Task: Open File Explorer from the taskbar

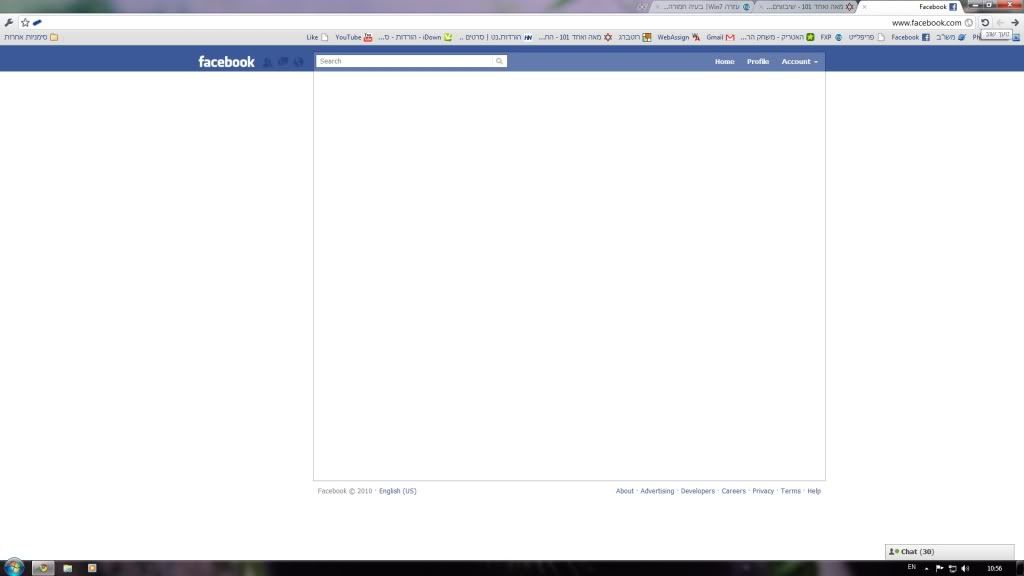Action: (x=68, y=568)
